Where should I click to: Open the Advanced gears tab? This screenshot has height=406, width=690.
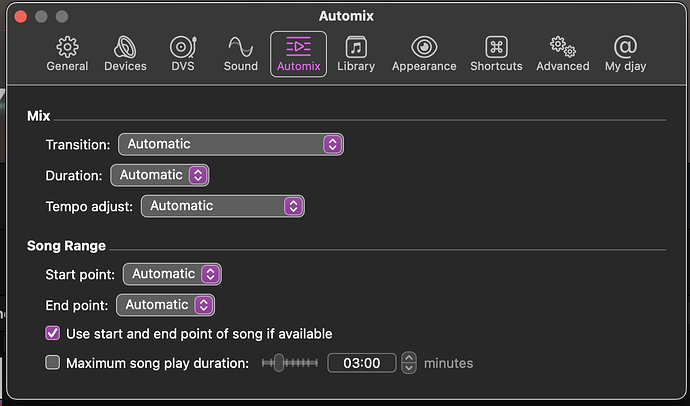(562, 54)
